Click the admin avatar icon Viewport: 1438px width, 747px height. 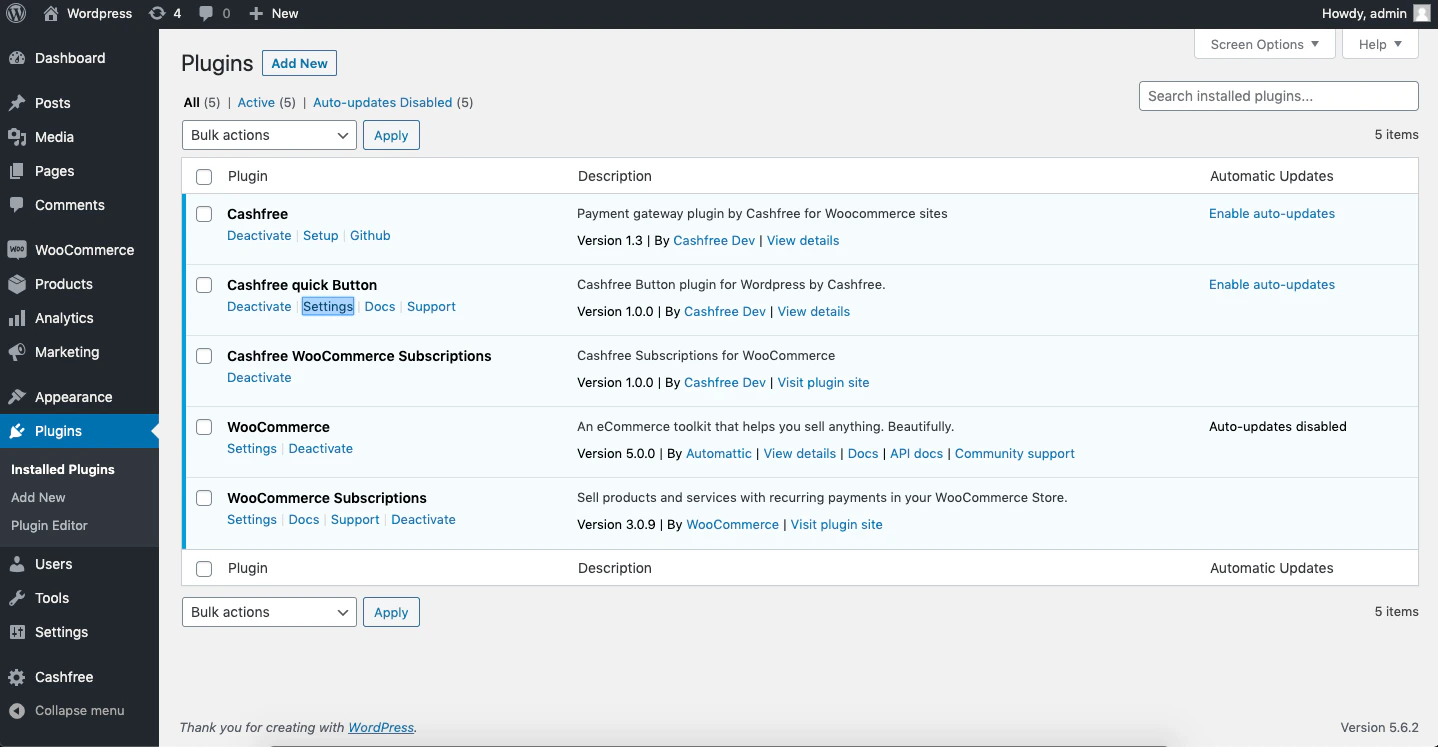[x=1421, y=14]
